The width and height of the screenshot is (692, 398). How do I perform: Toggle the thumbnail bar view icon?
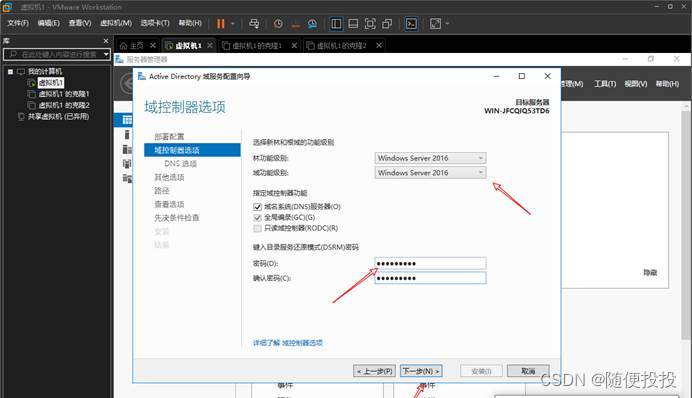tap(353, 24)
